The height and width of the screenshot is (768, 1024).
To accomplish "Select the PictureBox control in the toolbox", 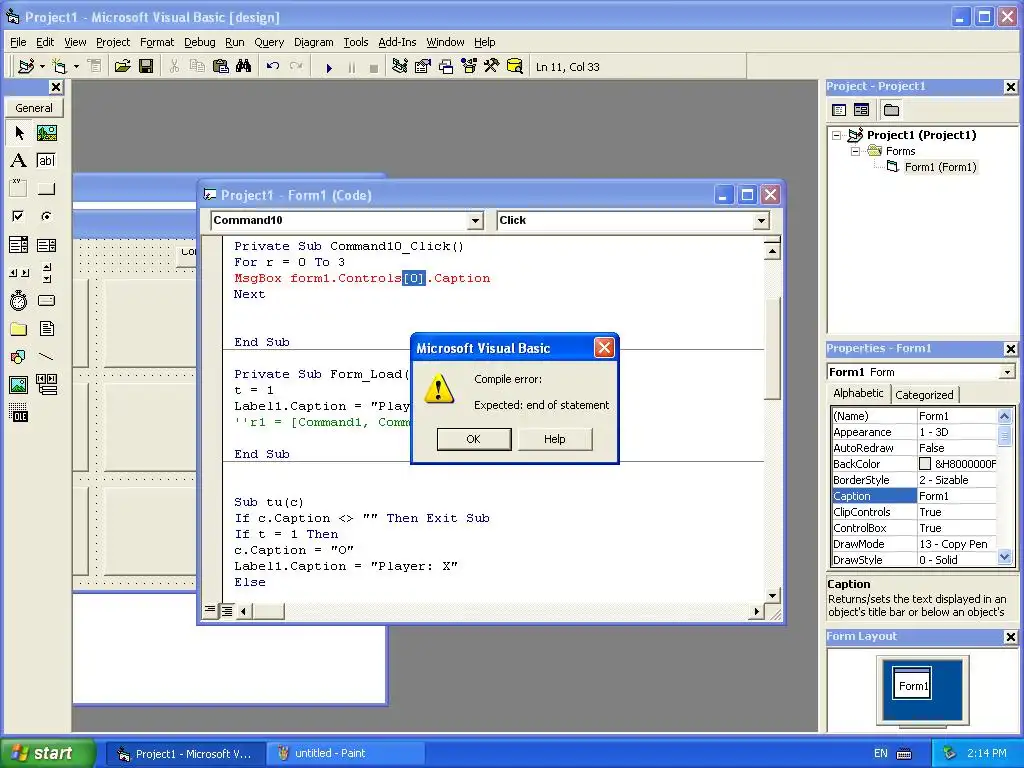I will 46,133.
